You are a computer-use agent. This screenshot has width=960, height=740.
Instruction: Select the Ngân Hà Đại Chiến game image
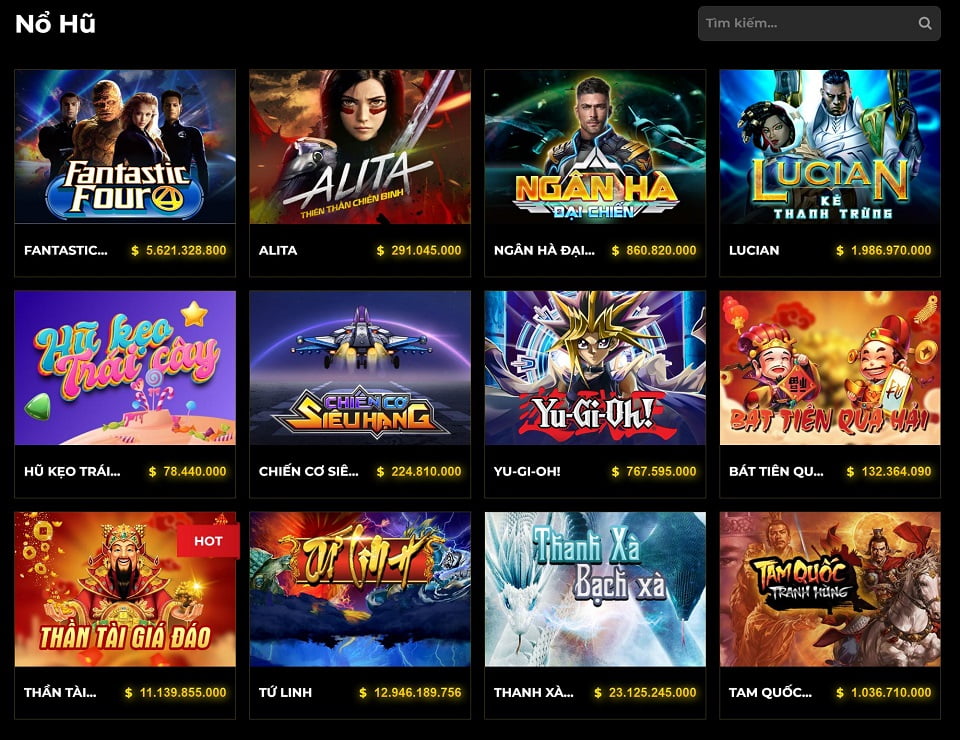point(595,146)
